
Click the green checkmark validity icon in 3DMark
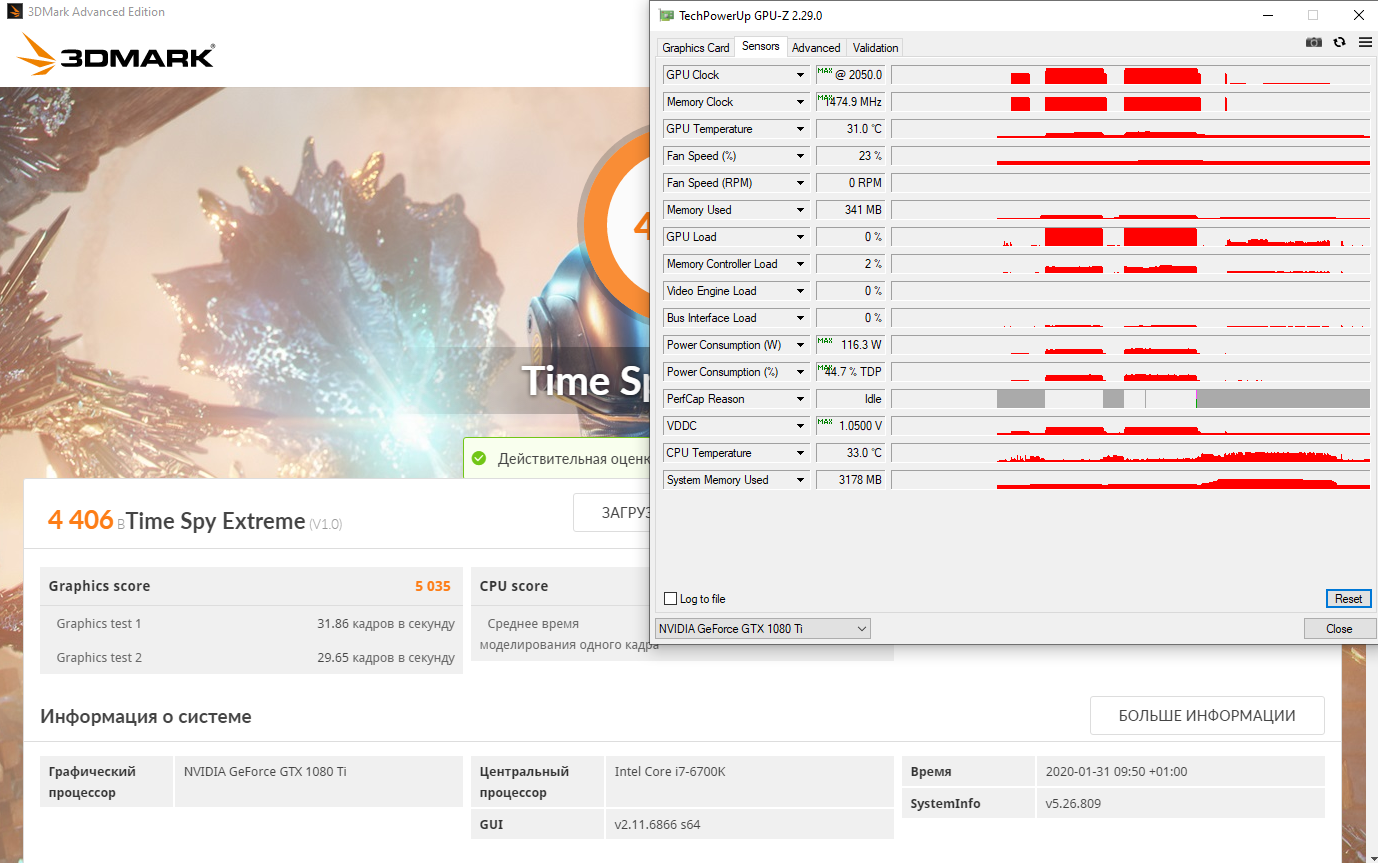point(478,458)
